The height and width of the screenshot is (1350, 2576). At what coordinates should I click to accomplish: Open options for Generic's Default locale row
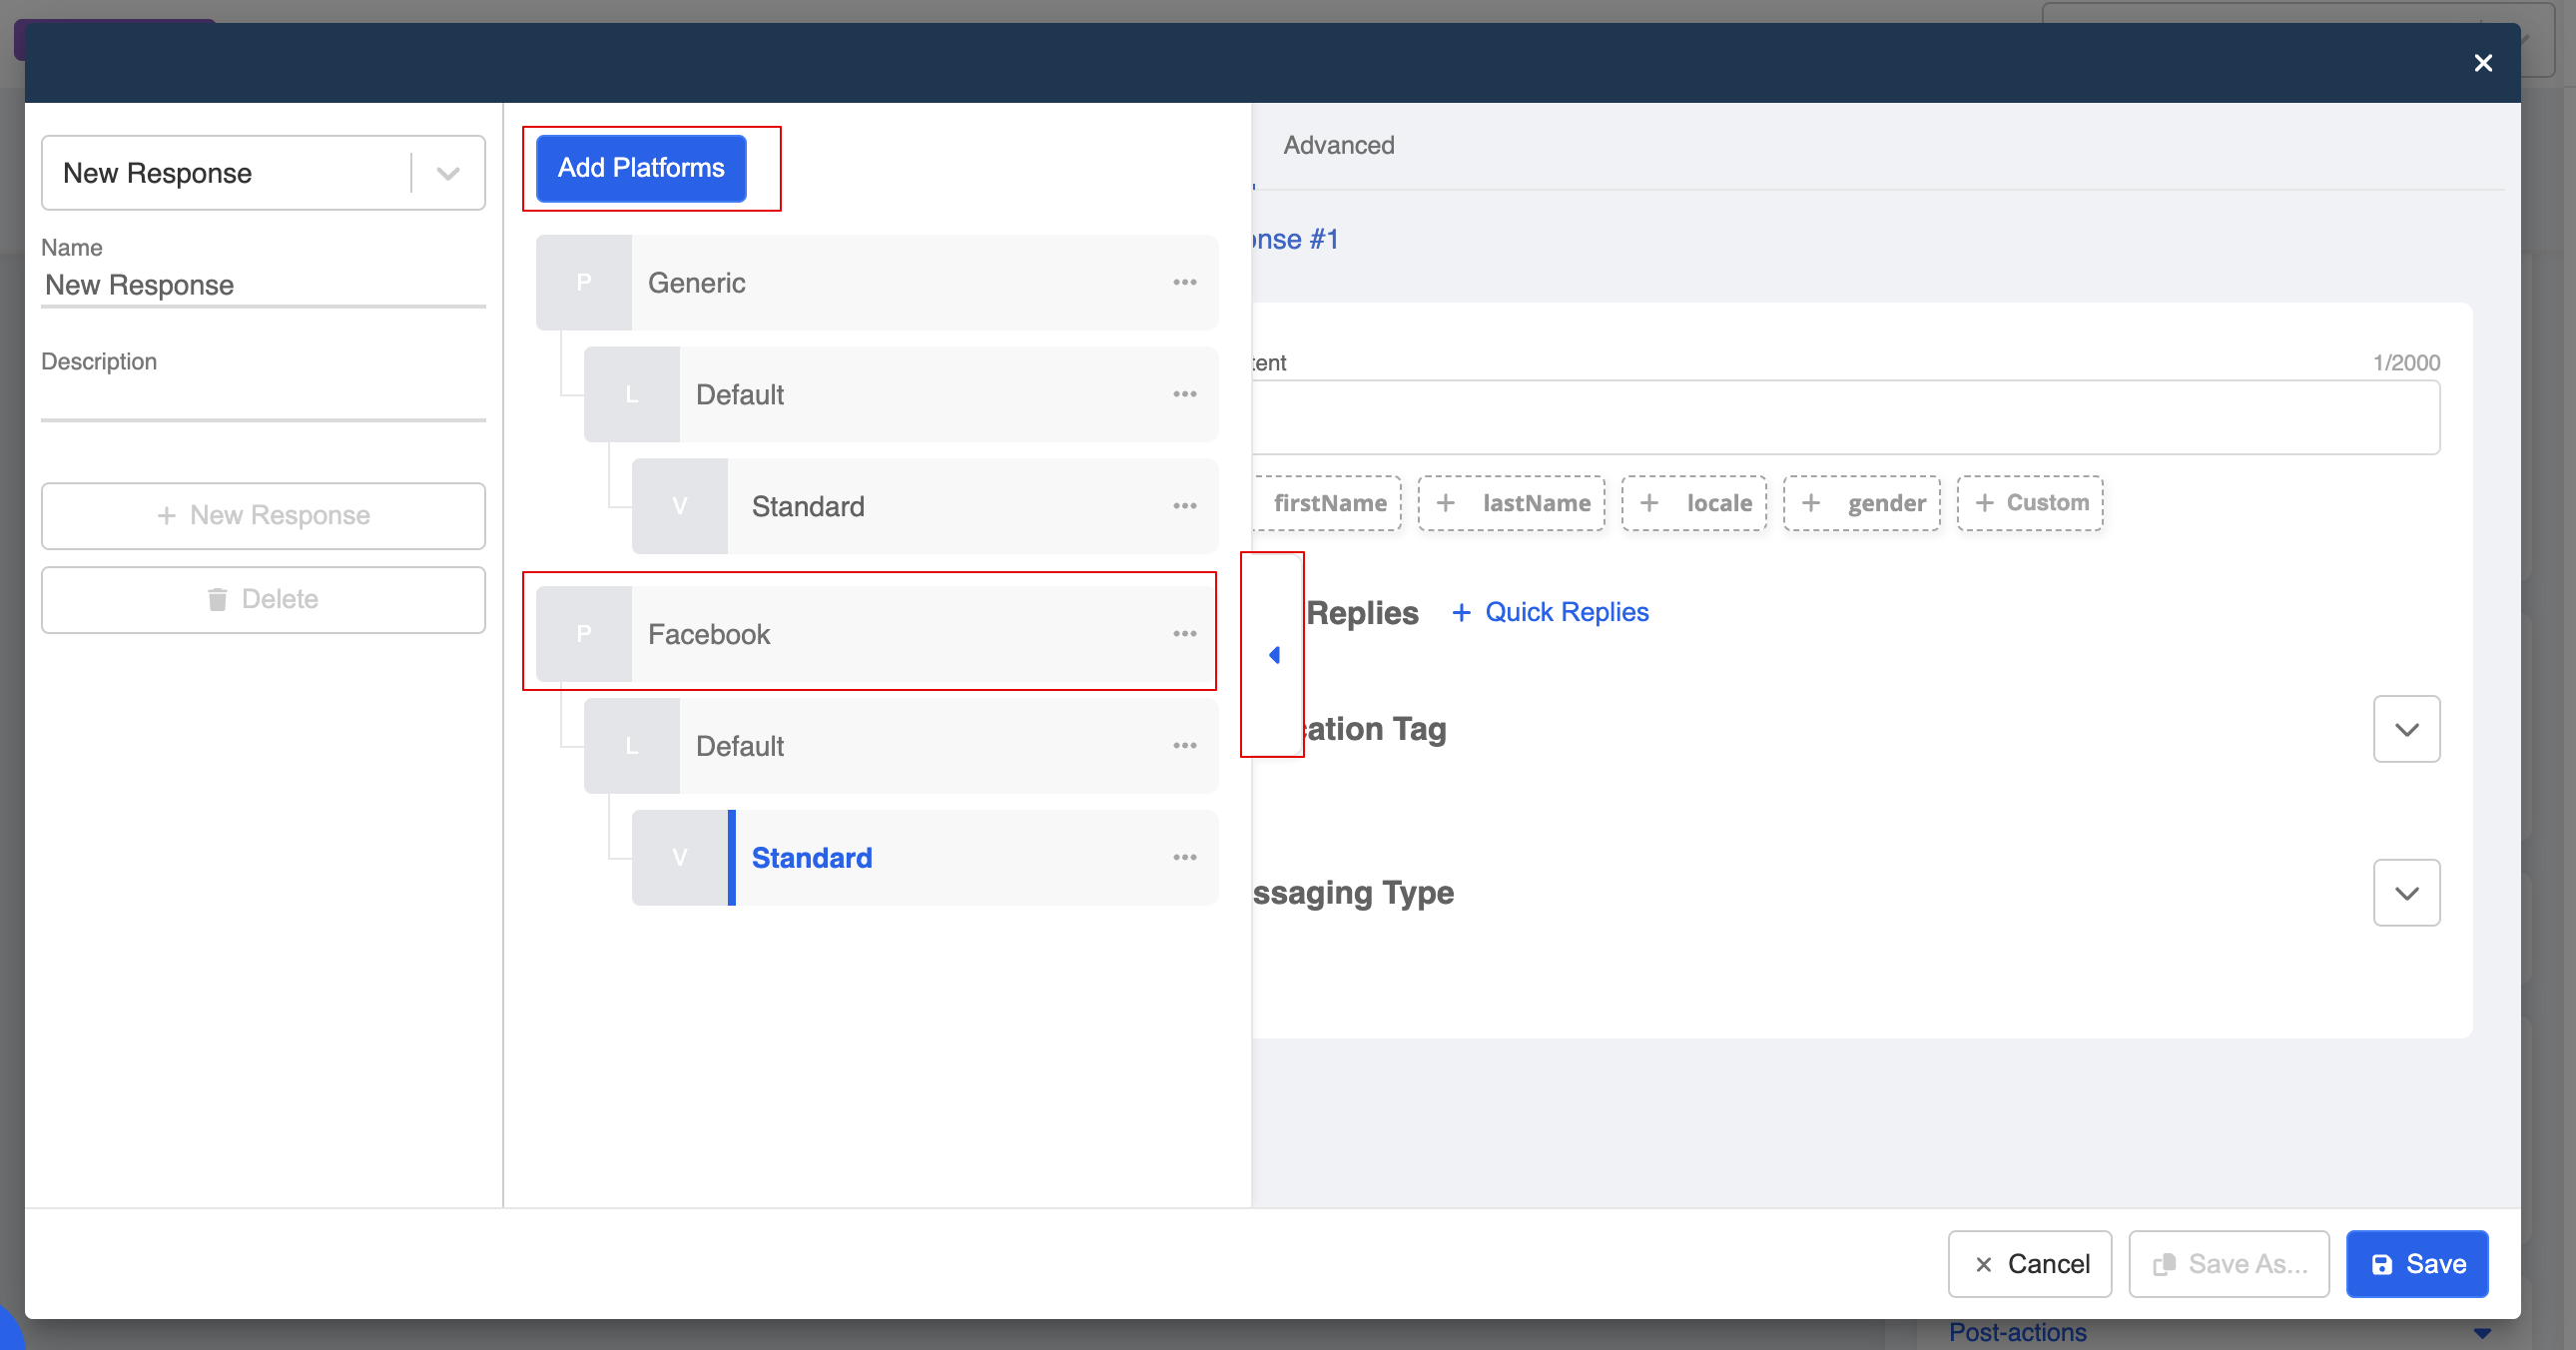click(1184, 395)
